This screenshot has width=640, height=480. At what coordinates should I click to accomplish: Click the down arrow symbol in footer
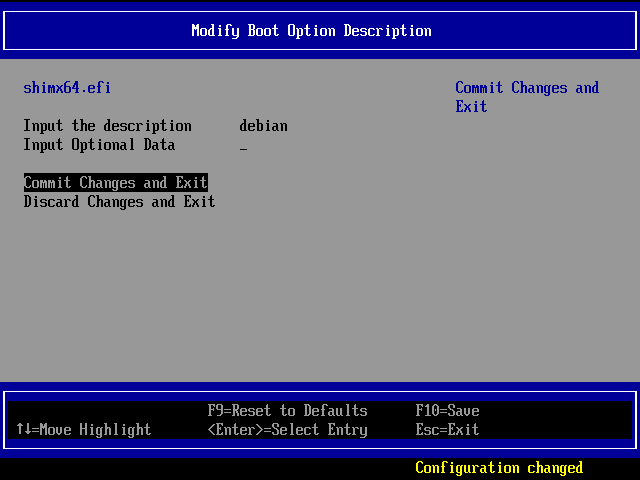(27, 430)
